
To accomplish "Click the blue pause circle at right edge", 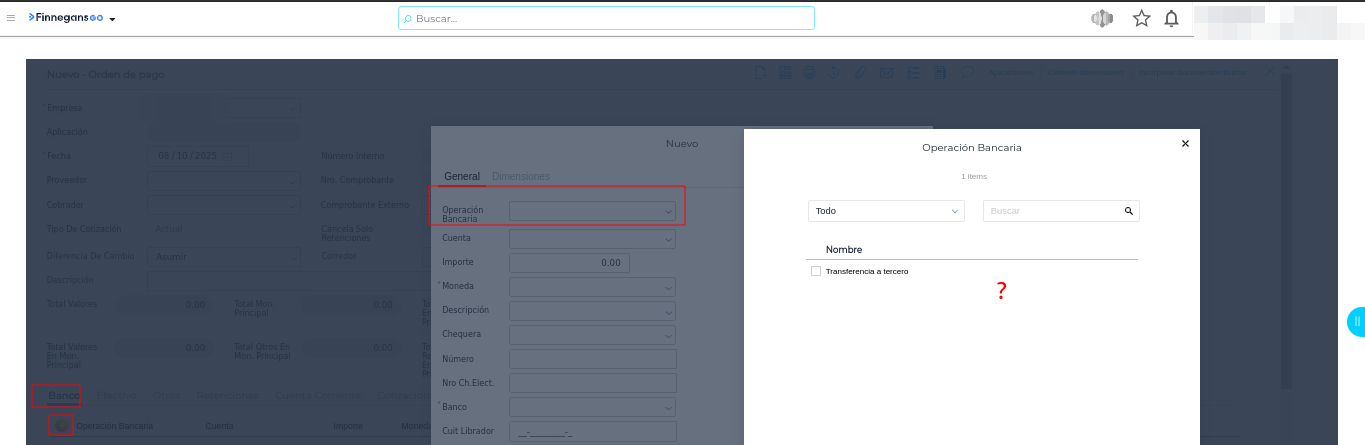I will [1357, 322].
